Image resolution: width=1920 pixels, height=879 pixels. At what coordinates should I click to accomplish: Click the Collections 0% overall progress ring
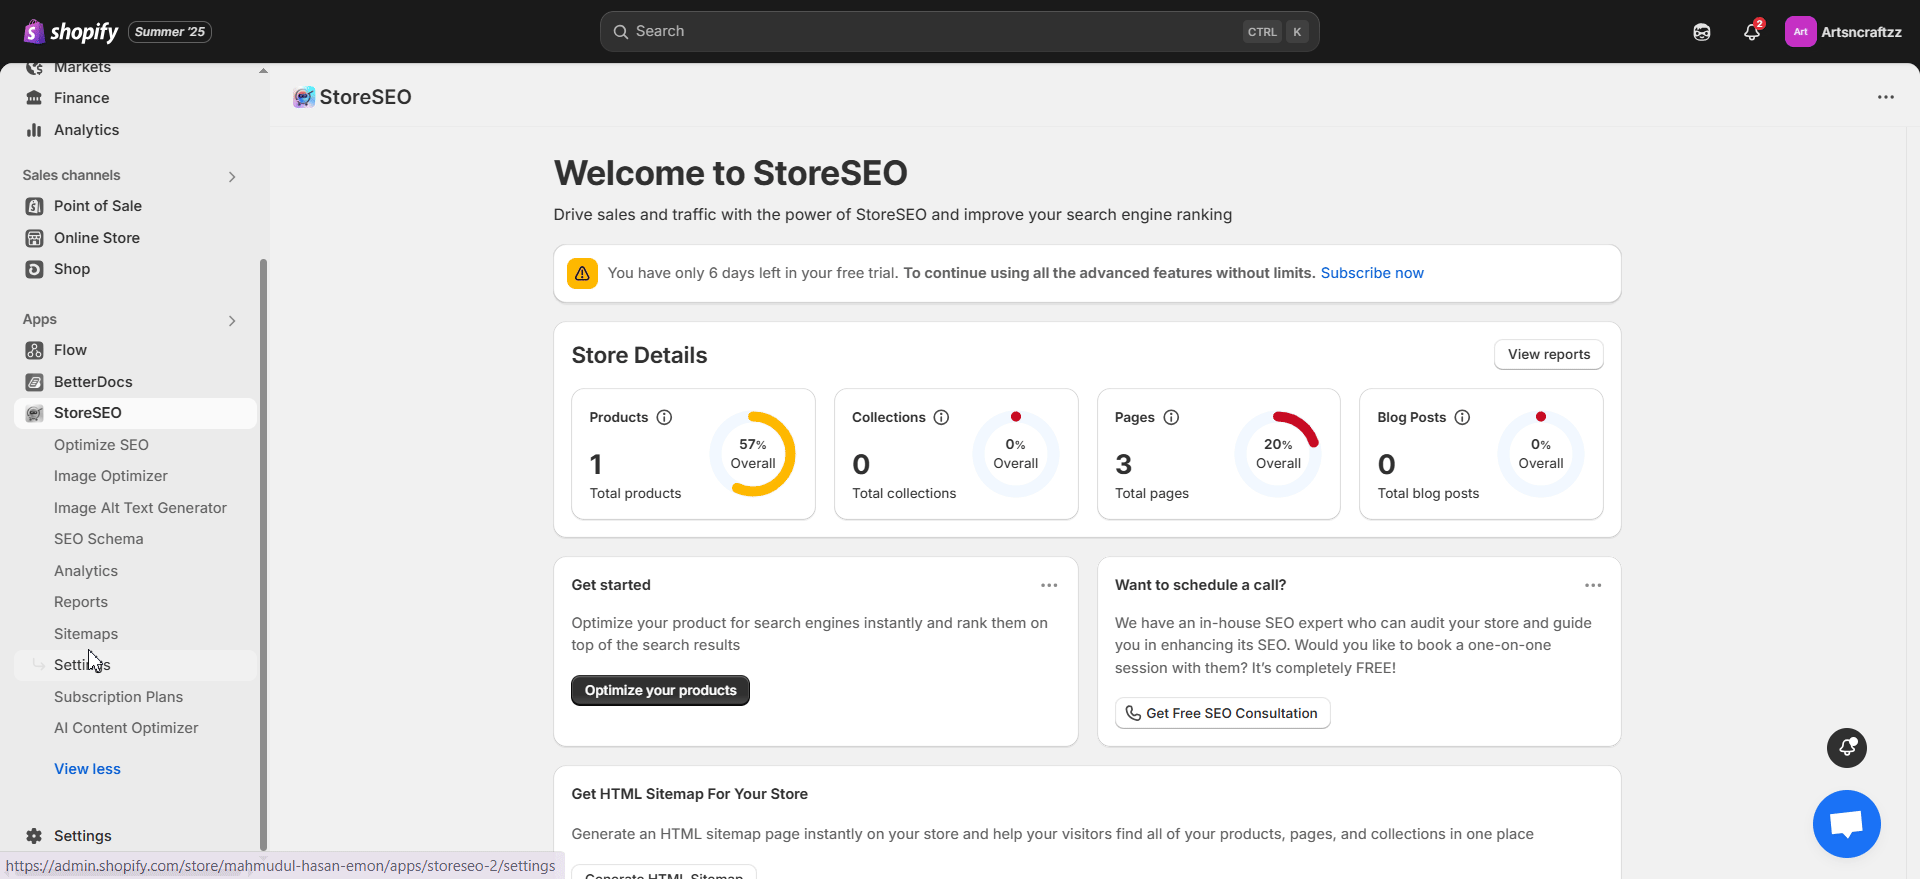coord(1015,454)
